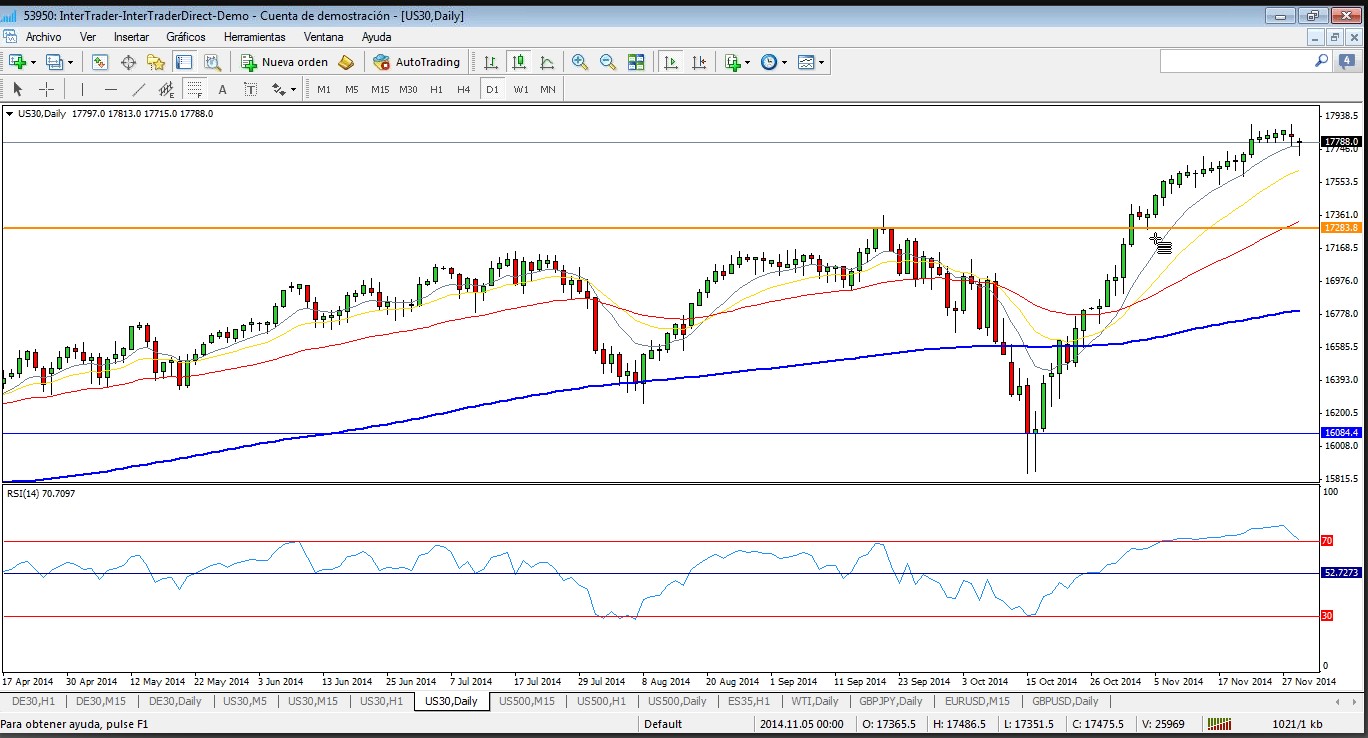Open the Insertar menu
Screen dimensions: 1368x738
click(131, 37)
